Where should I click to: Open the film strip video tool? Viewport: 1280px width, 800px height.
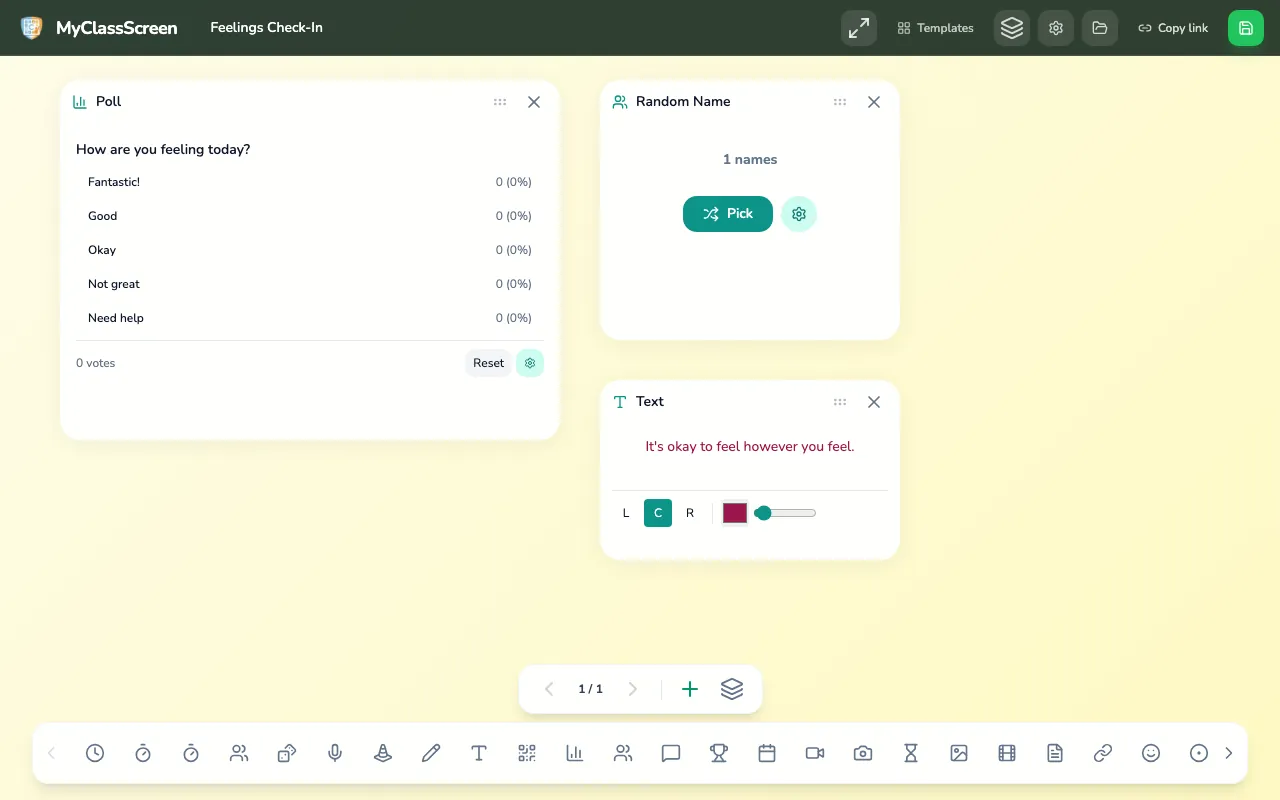[1007, 753]
